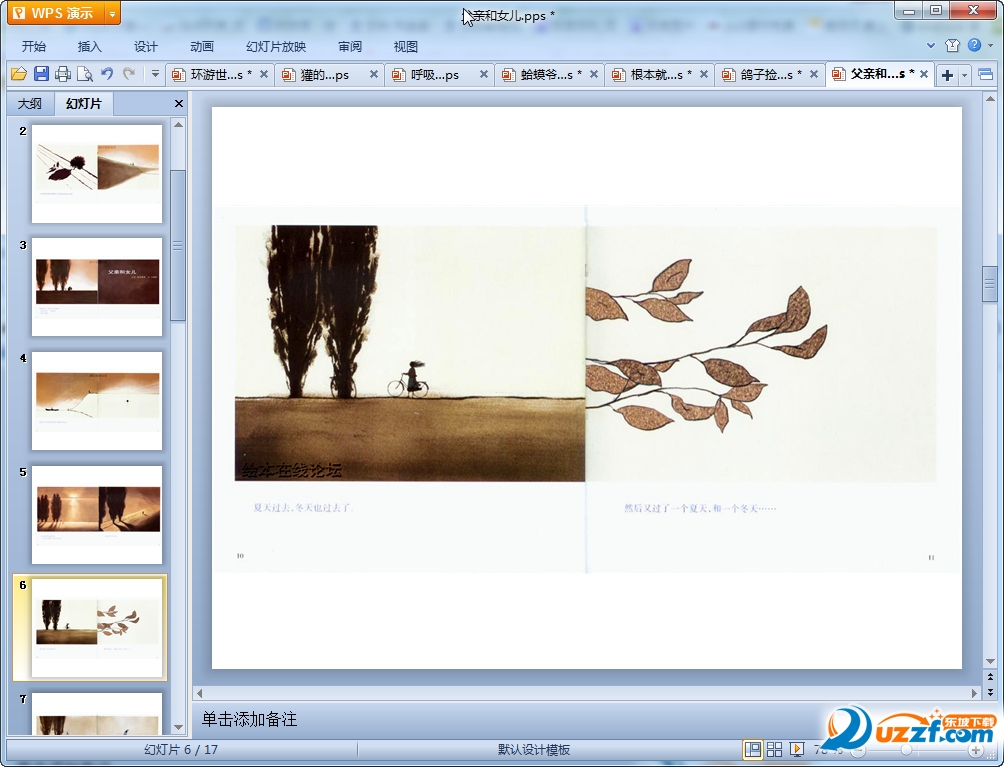Open the help question mark icon
The height and width of the screenshot is (767, 1004).
974,46
